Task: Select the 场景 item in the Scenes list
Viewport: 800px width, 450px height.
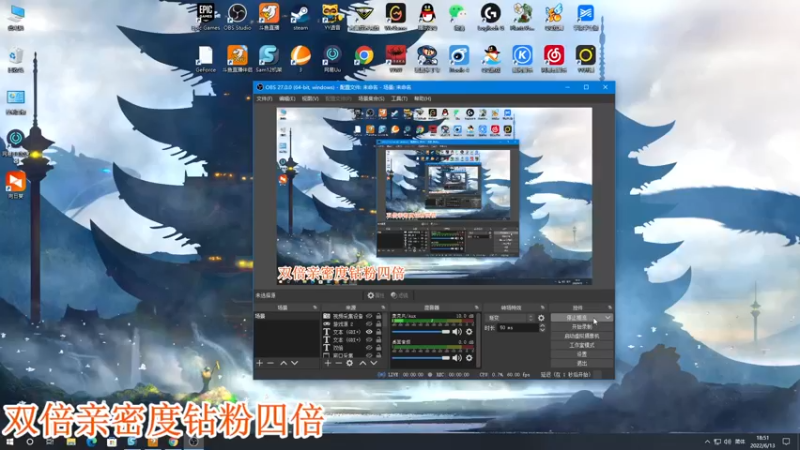Action: click(287, 316)
